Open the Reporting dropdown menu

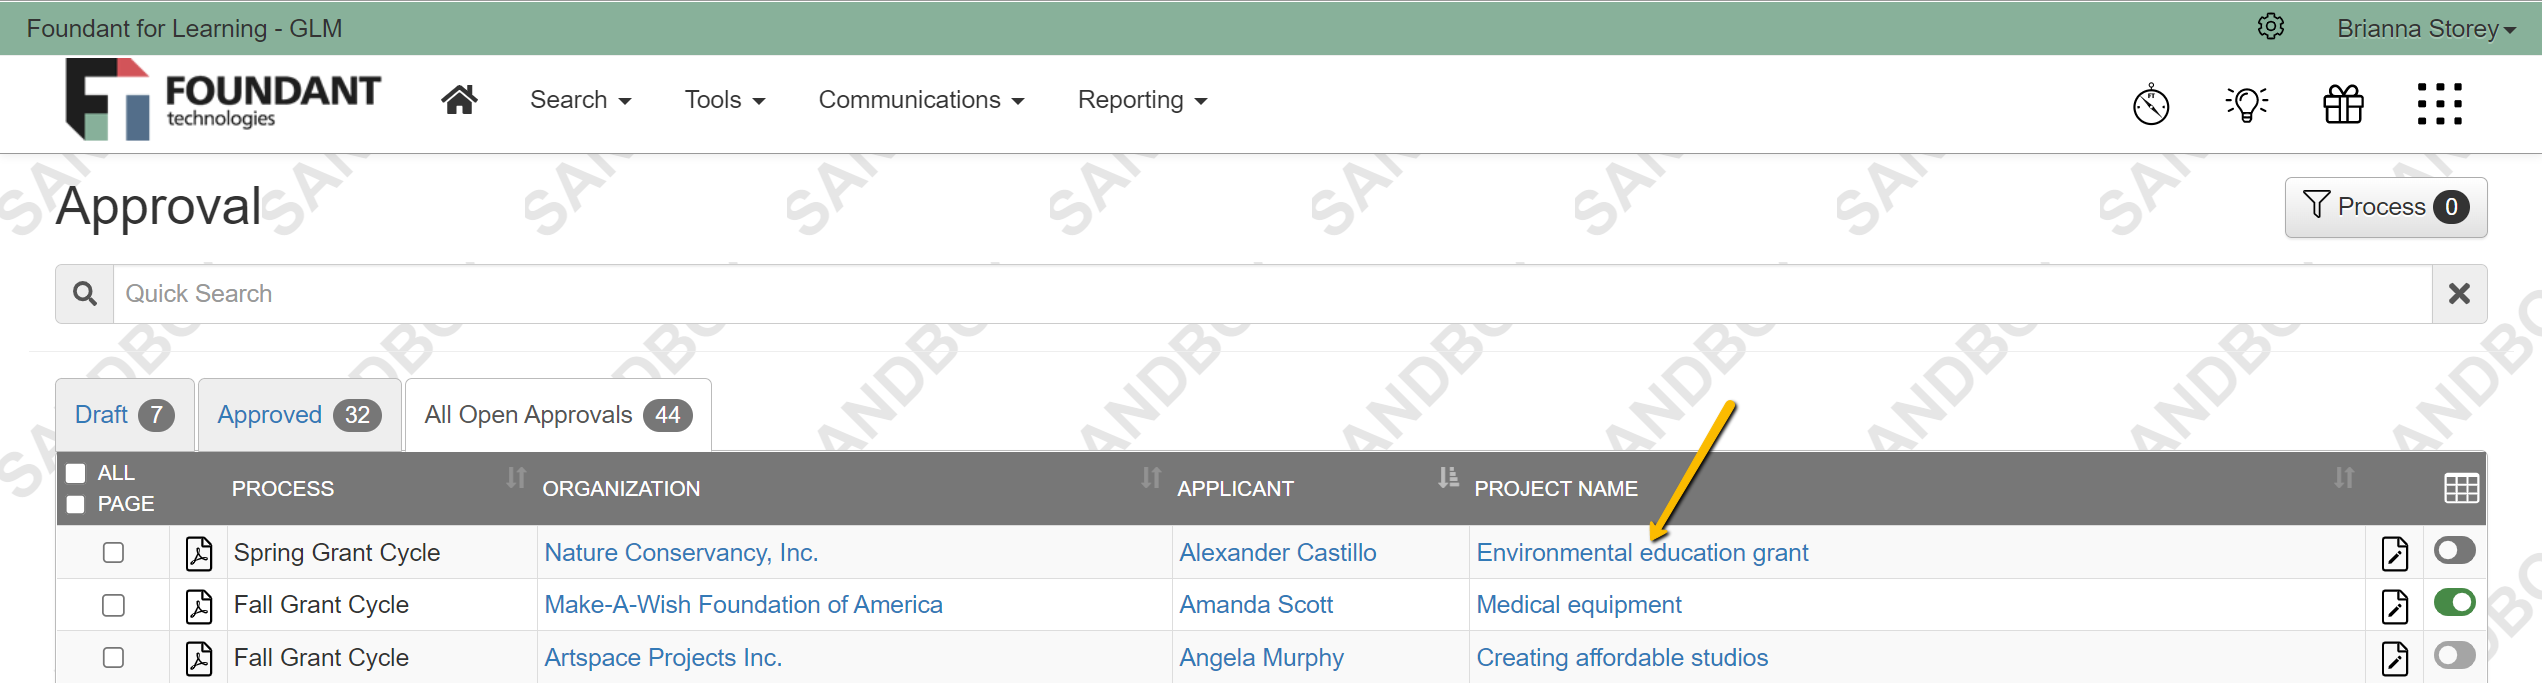[x=1141, y=99]
